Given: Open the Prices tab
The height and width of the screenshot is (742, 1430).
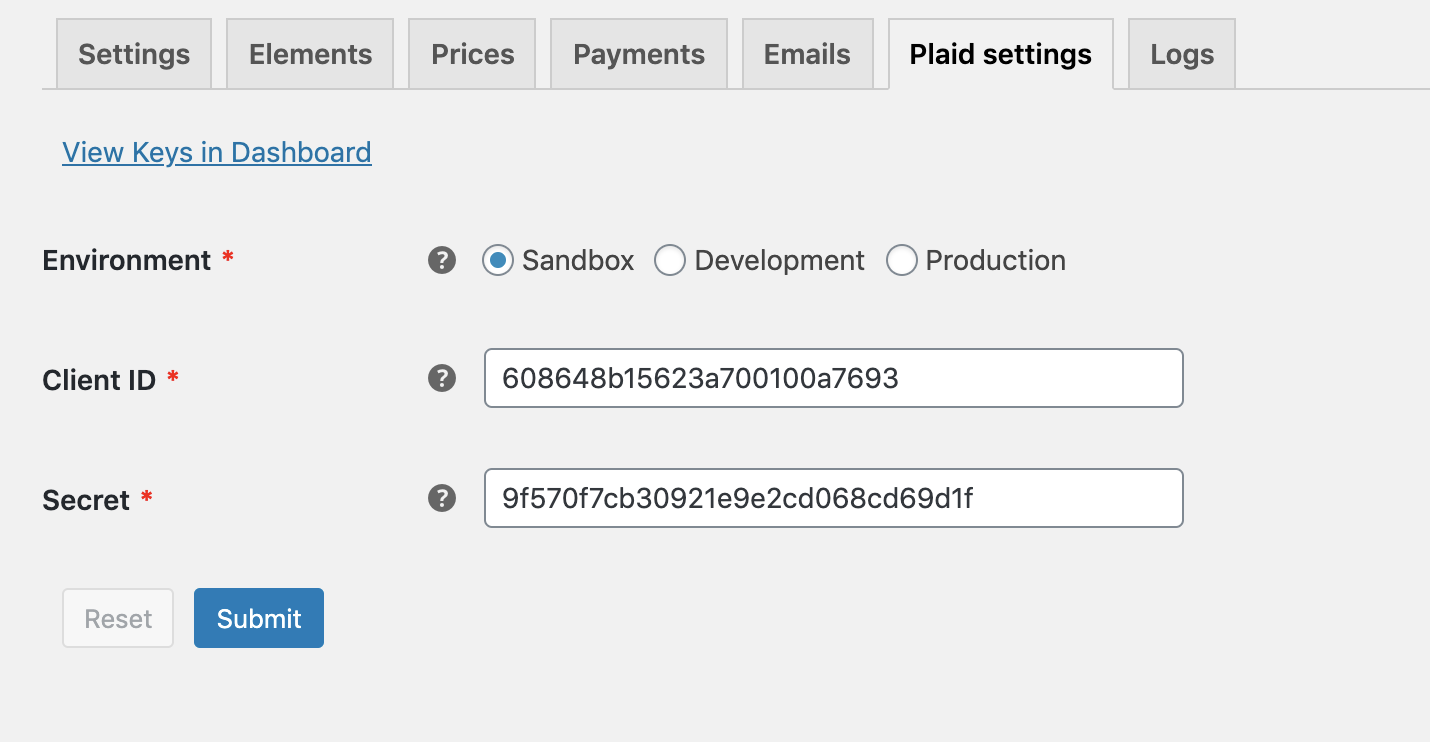Looking at the screenshot, I should click(472, 54).
